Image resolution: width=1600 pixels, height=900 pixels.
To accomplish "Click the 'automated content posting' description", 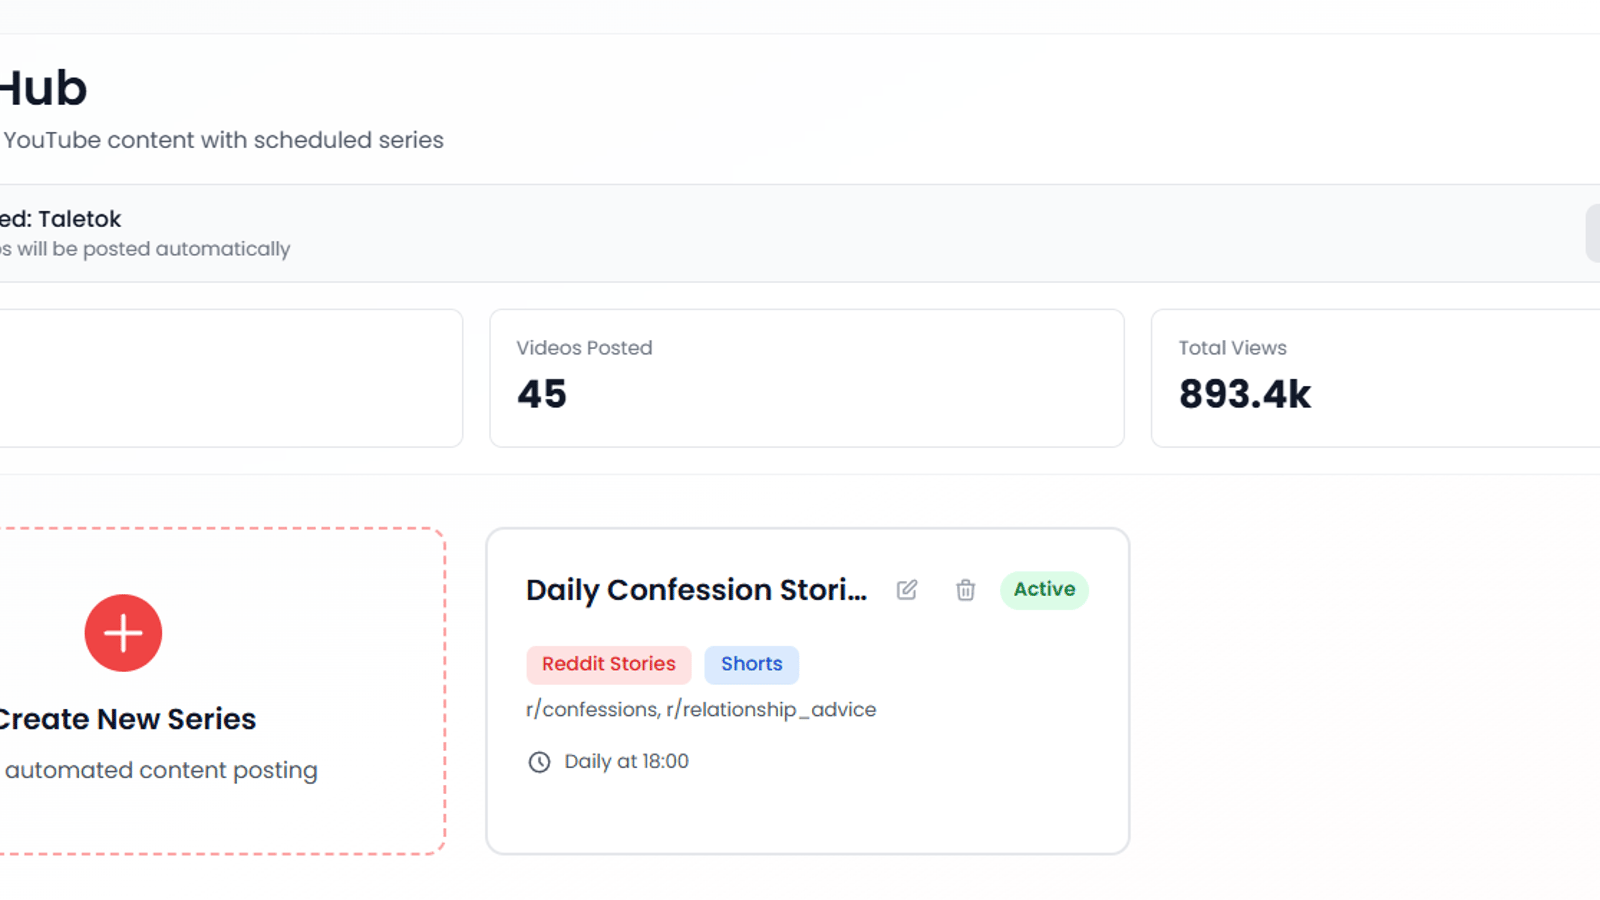I will [161, 770].
